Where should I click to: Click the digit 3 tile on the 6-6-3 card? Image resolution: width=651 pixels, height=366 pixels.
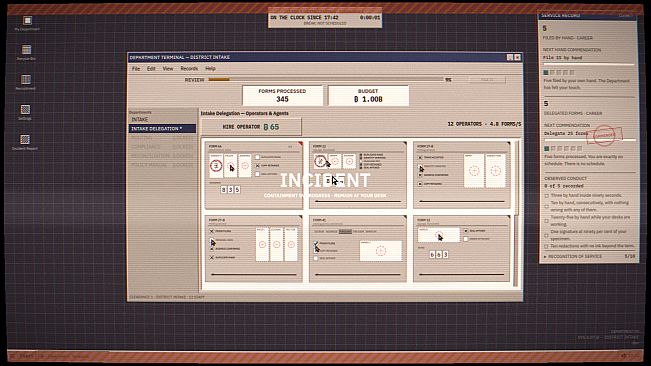click(445, 254)
